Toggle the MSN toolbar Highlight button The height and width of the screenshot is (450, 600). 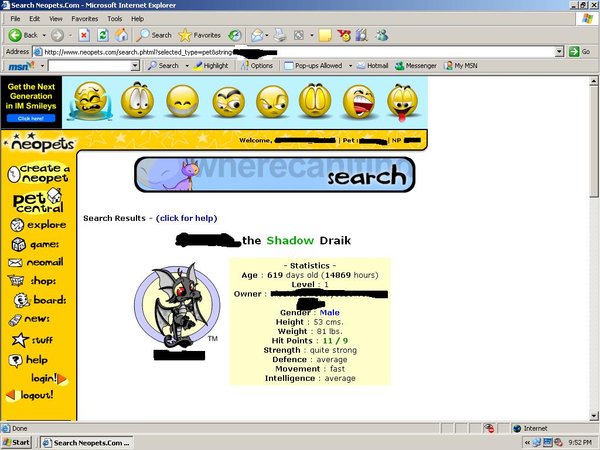(210, 65)
